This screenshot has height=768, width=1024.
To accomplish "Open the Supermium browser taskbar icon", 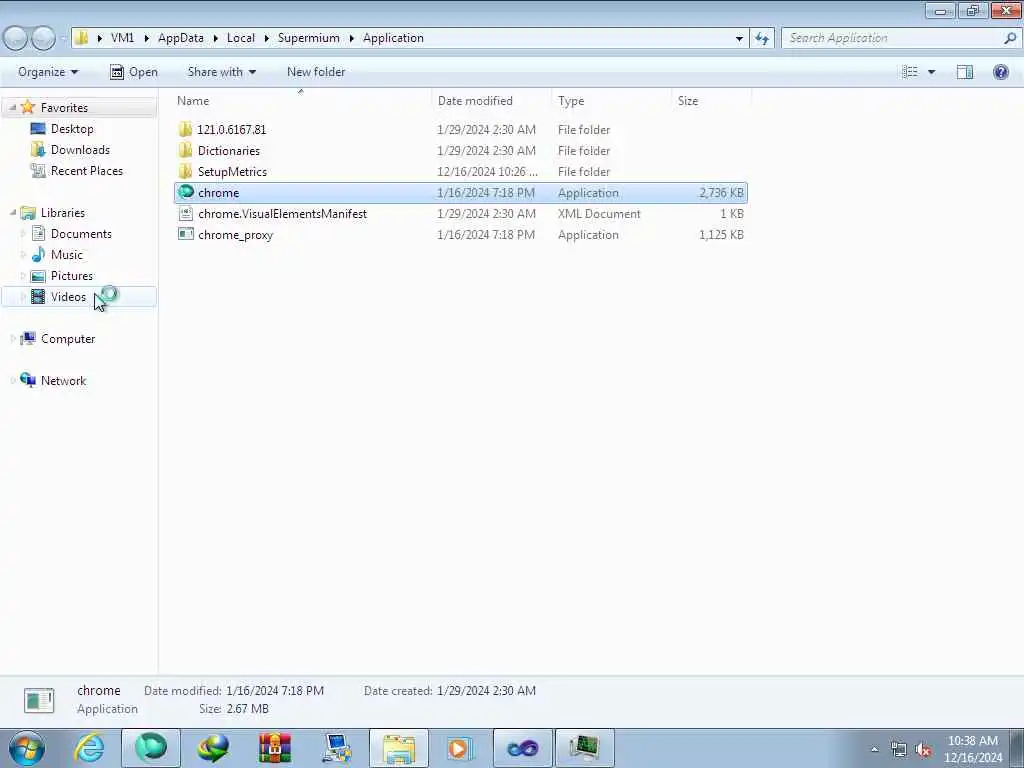I will 151,748.
